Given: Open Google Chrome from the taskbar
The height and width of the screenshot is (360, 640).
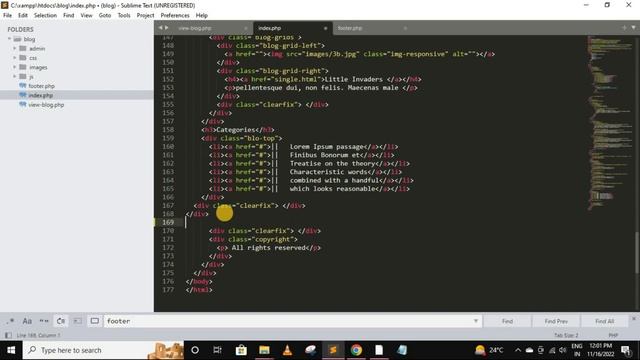Looking at the screenshot, I should (x=356, y=350).
